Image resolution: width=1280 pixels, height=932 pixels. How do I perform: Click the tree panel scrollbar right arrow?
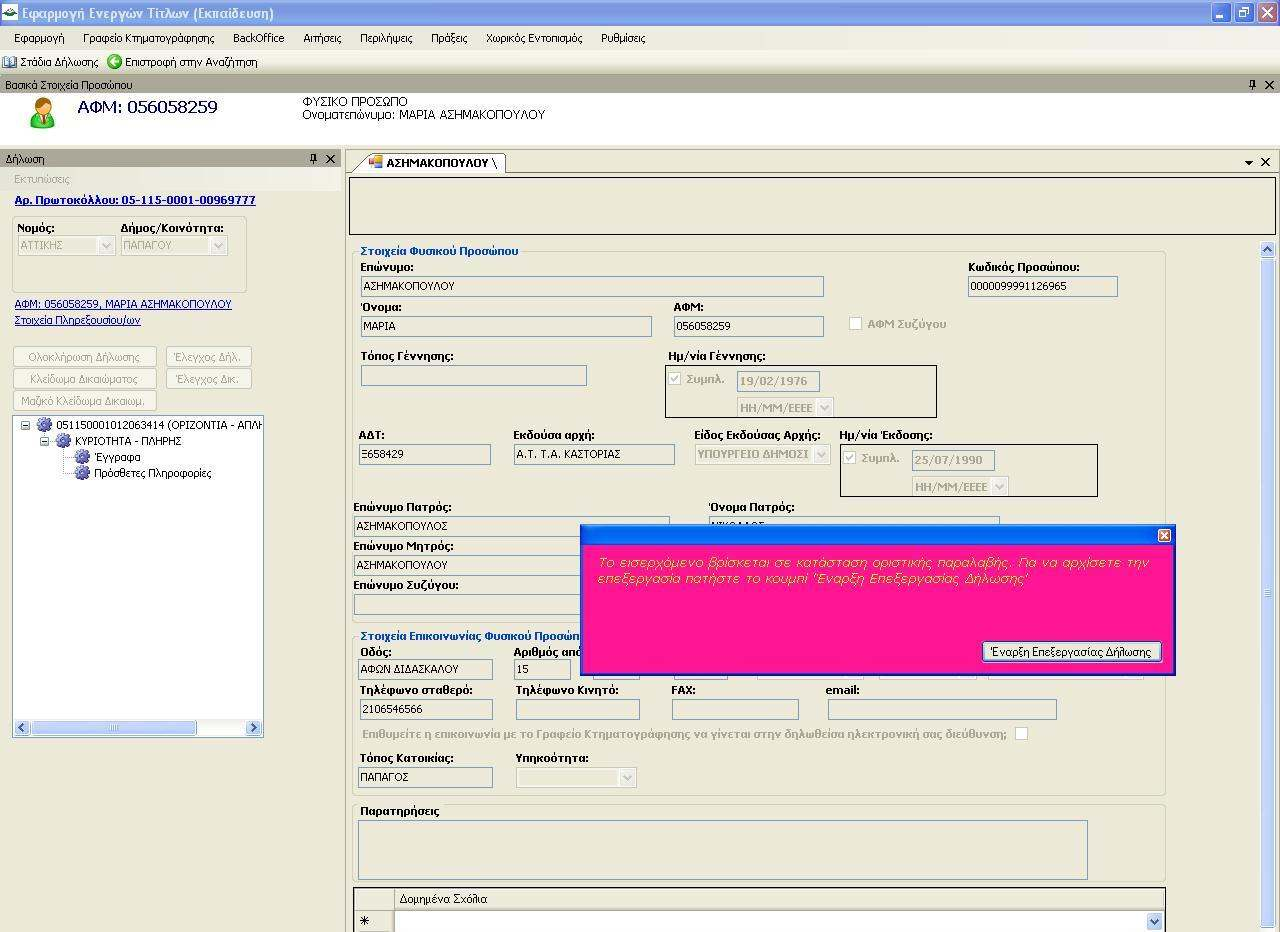click(x=254, y=728)
